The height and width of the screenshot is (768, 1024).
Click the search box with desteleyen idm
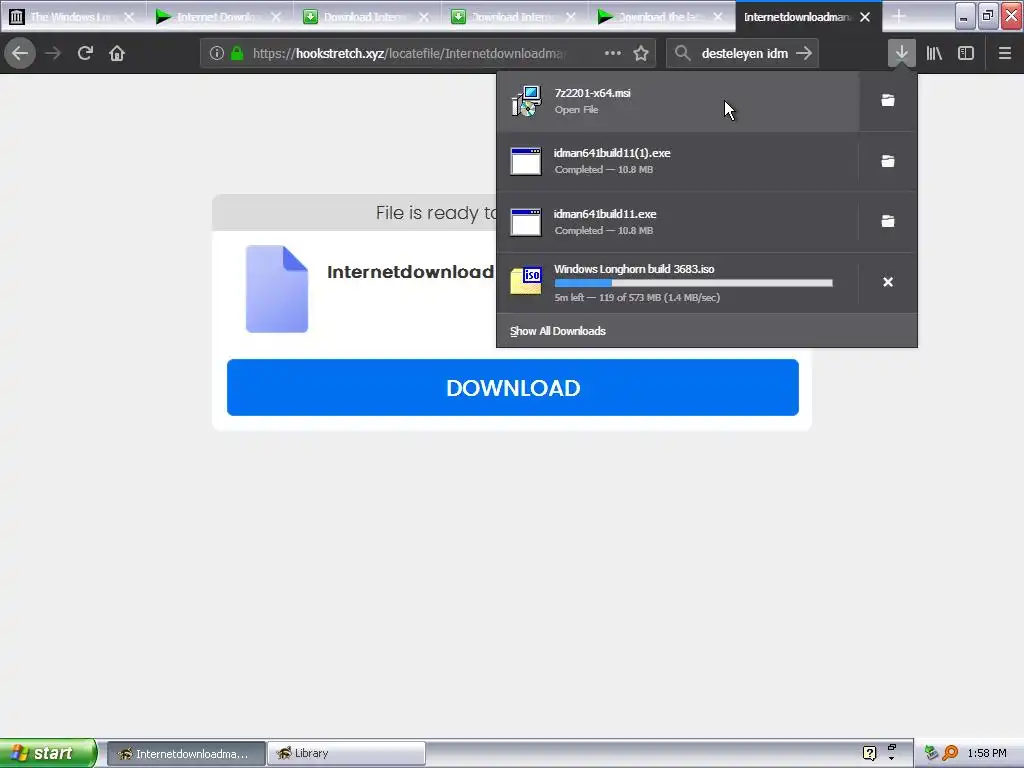(744, 54)
